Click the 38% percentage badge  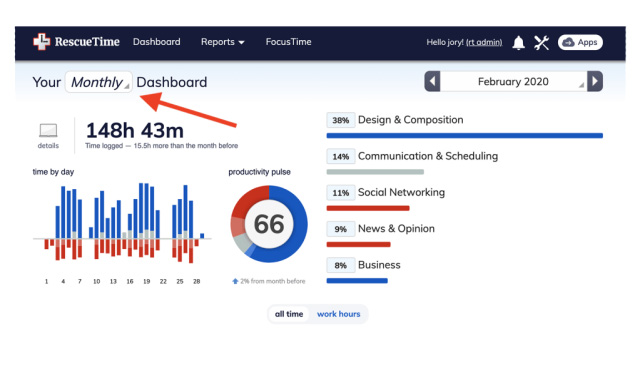(341, 120)
